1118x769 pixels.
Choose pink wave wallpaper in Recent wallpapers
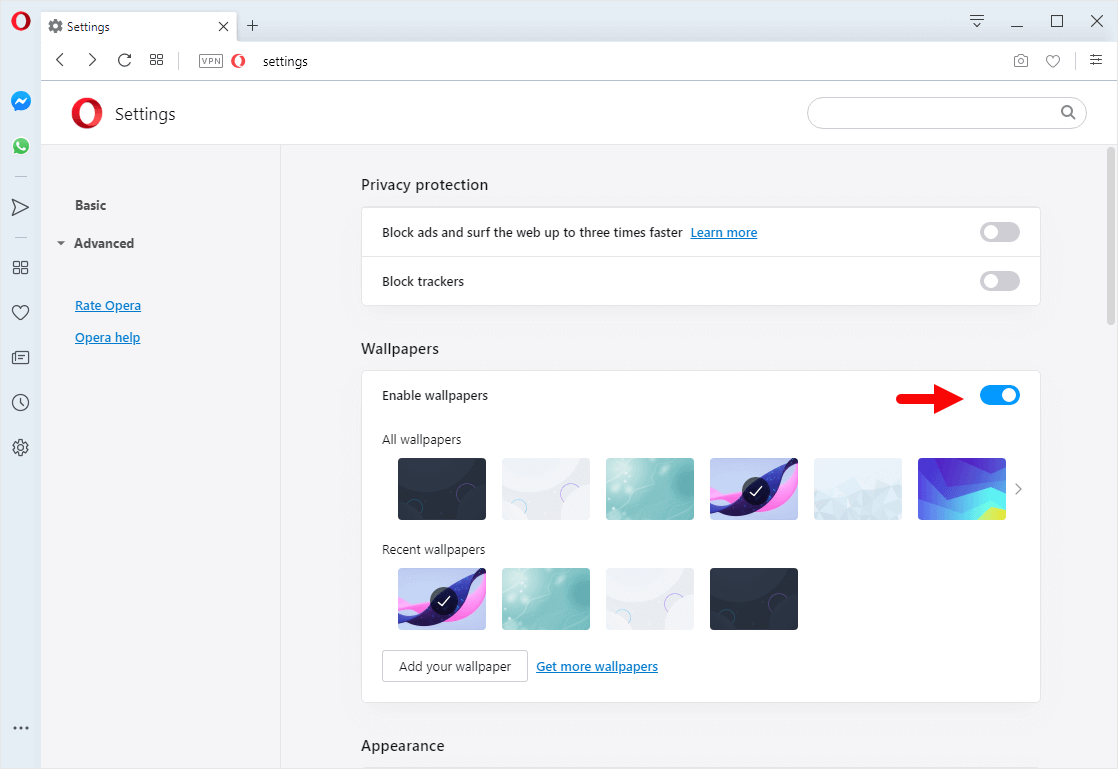[x=442, y=599]
